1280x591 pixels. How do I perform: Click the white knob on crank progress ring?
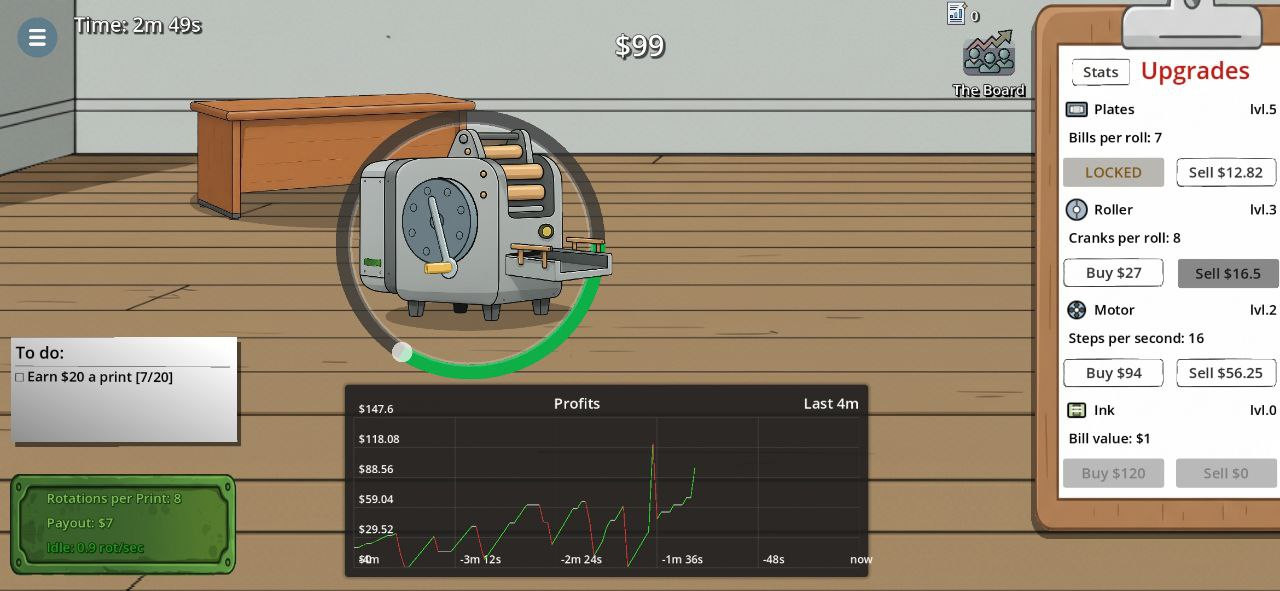[x=402, y=352]
